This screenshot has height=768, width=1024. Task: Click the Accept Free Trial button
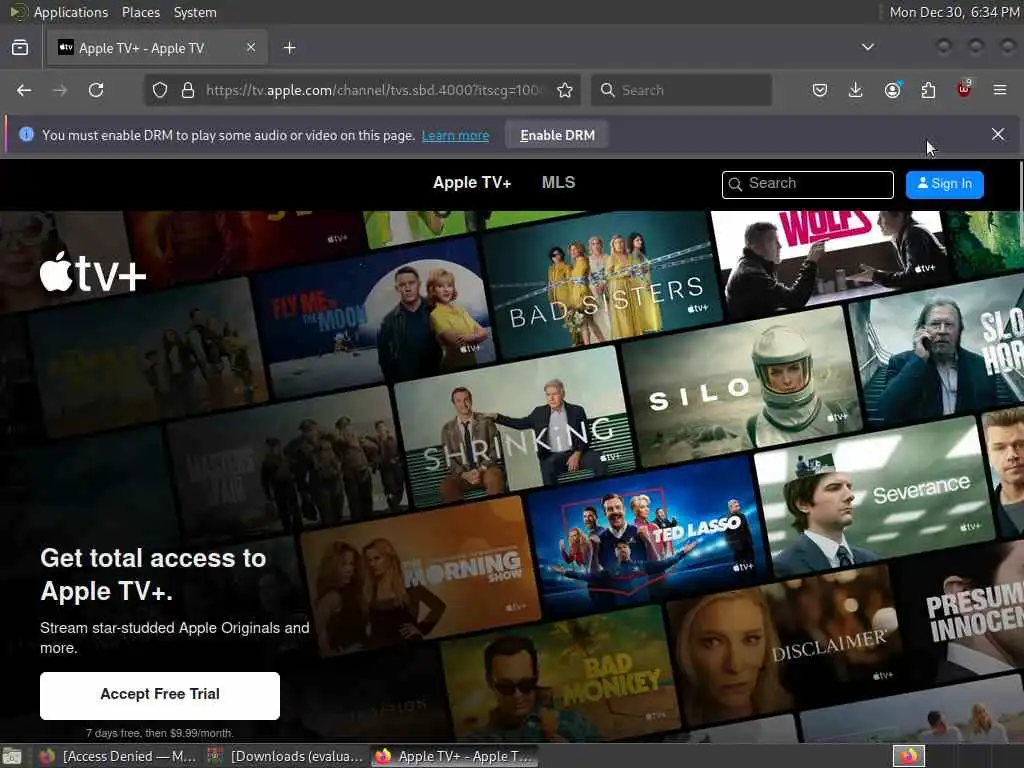tap(160, 696)
